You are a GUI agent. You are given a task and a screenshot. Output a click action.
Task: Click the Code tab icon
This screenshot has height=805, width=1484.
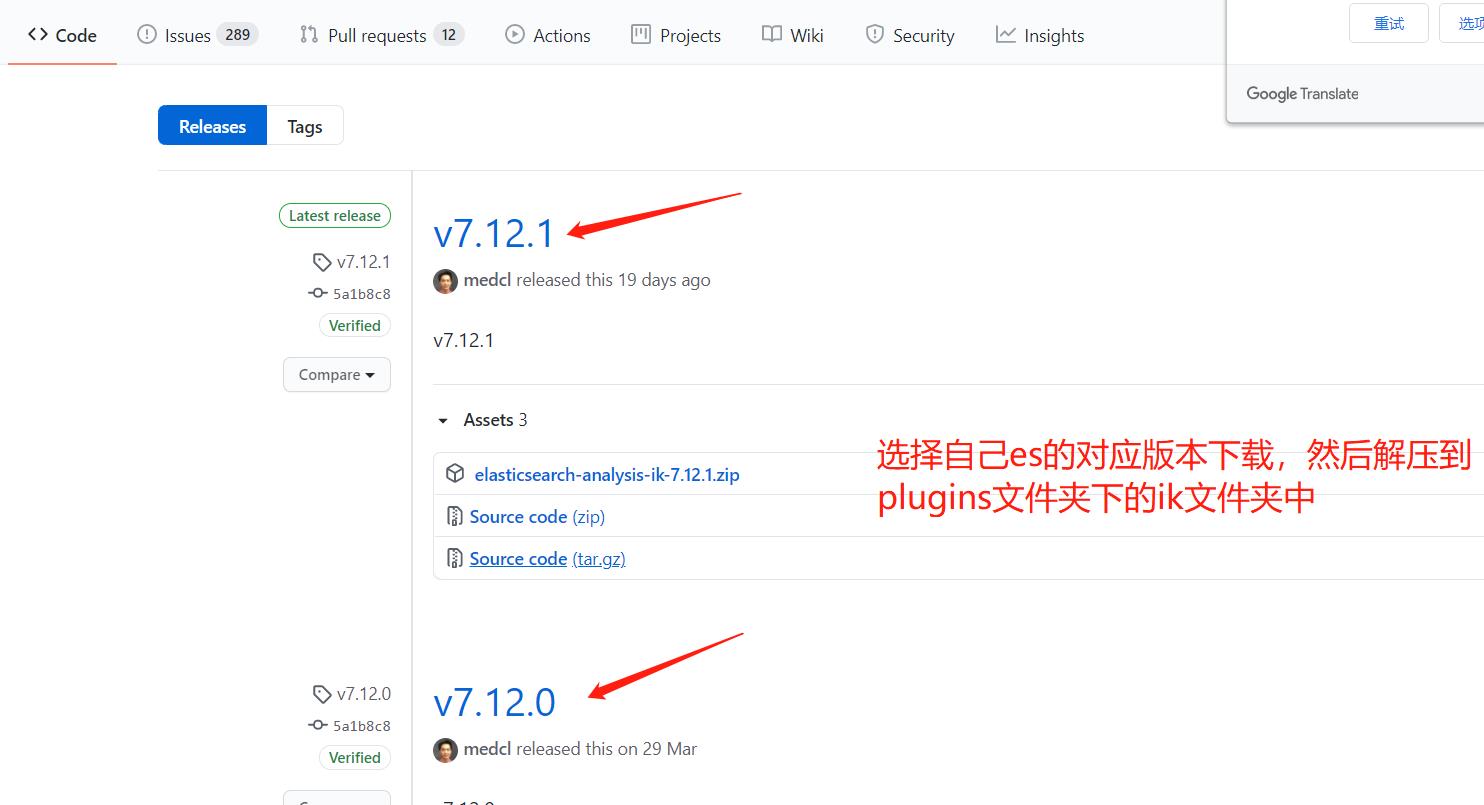click(38, 35)
